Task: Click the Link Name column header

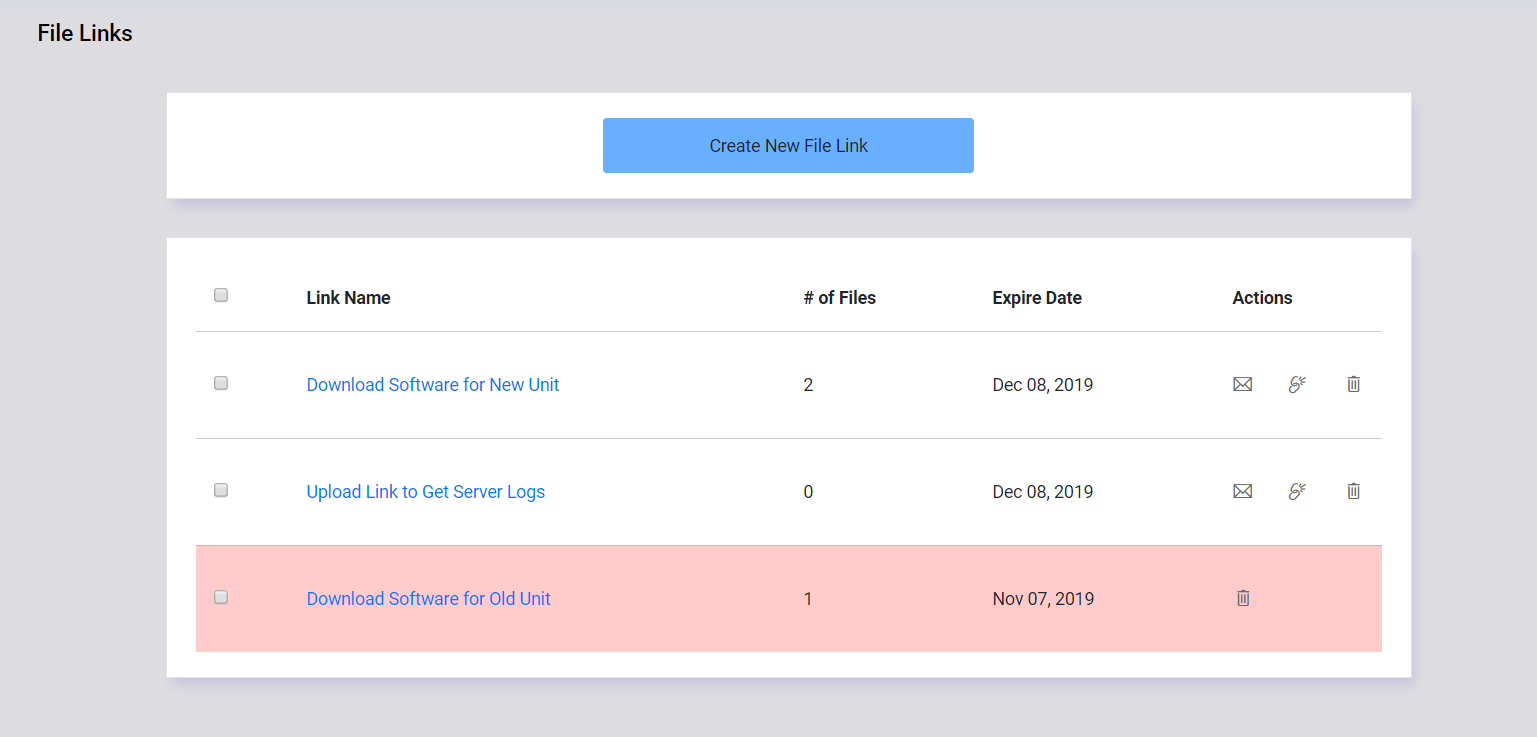Action: coord(348,298)
